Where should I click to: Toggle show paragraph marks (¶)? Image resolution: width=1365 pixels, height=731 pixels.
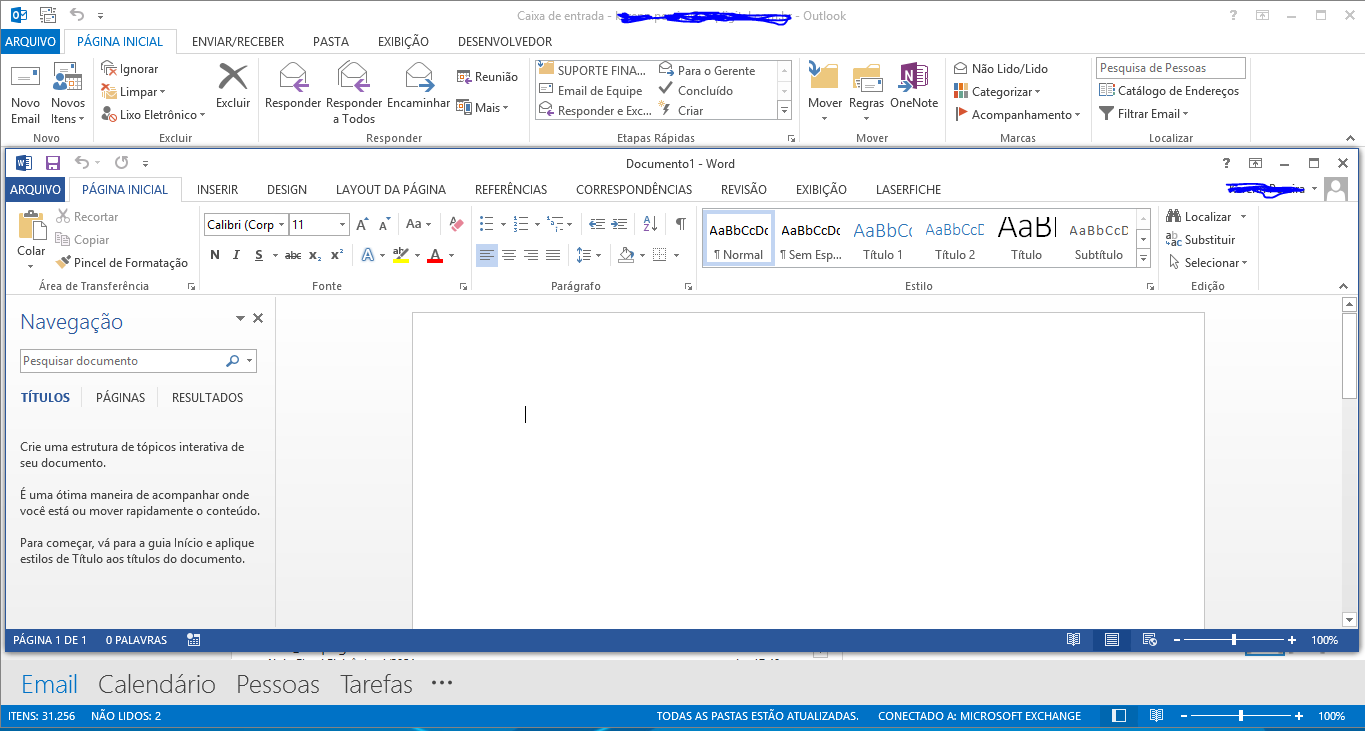coord(680,224)
